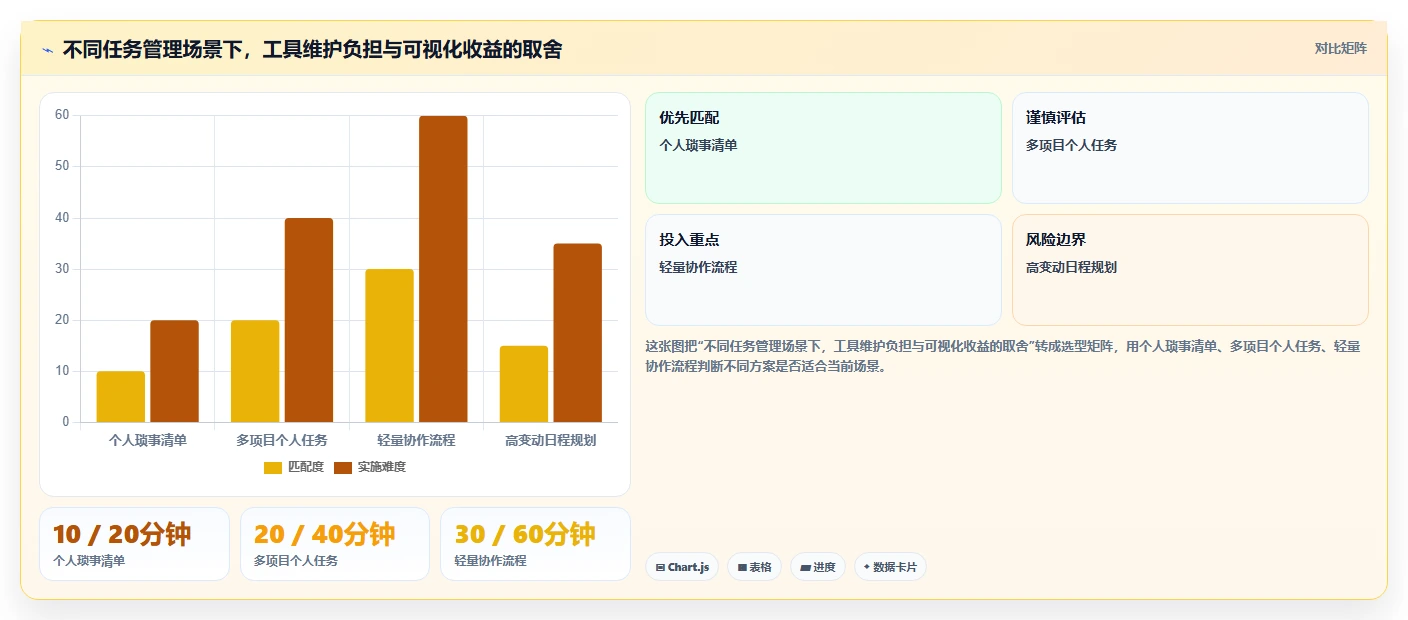Click the 对比矩阵 label in header
1408x620 pixels.
click(1340, 48)
